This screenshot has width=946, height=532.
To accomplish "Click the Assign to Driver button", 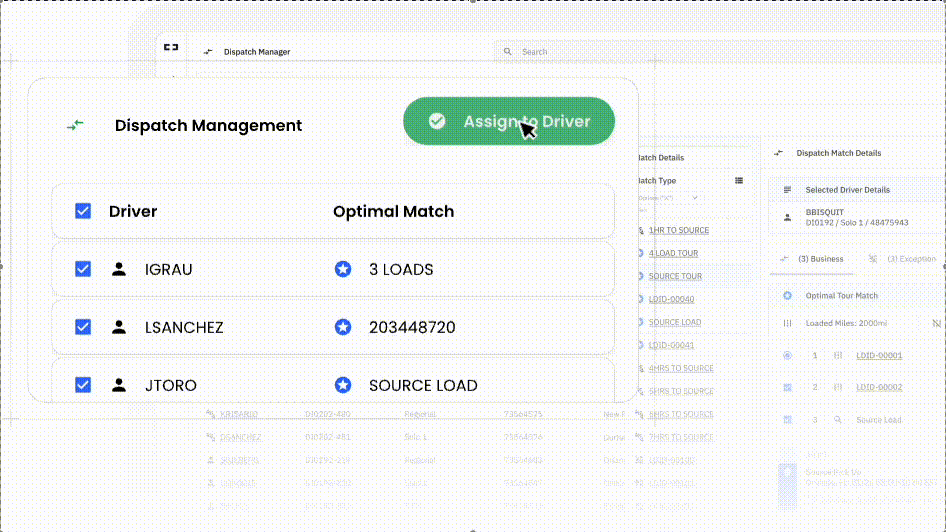I will click(x=508, y=121).
